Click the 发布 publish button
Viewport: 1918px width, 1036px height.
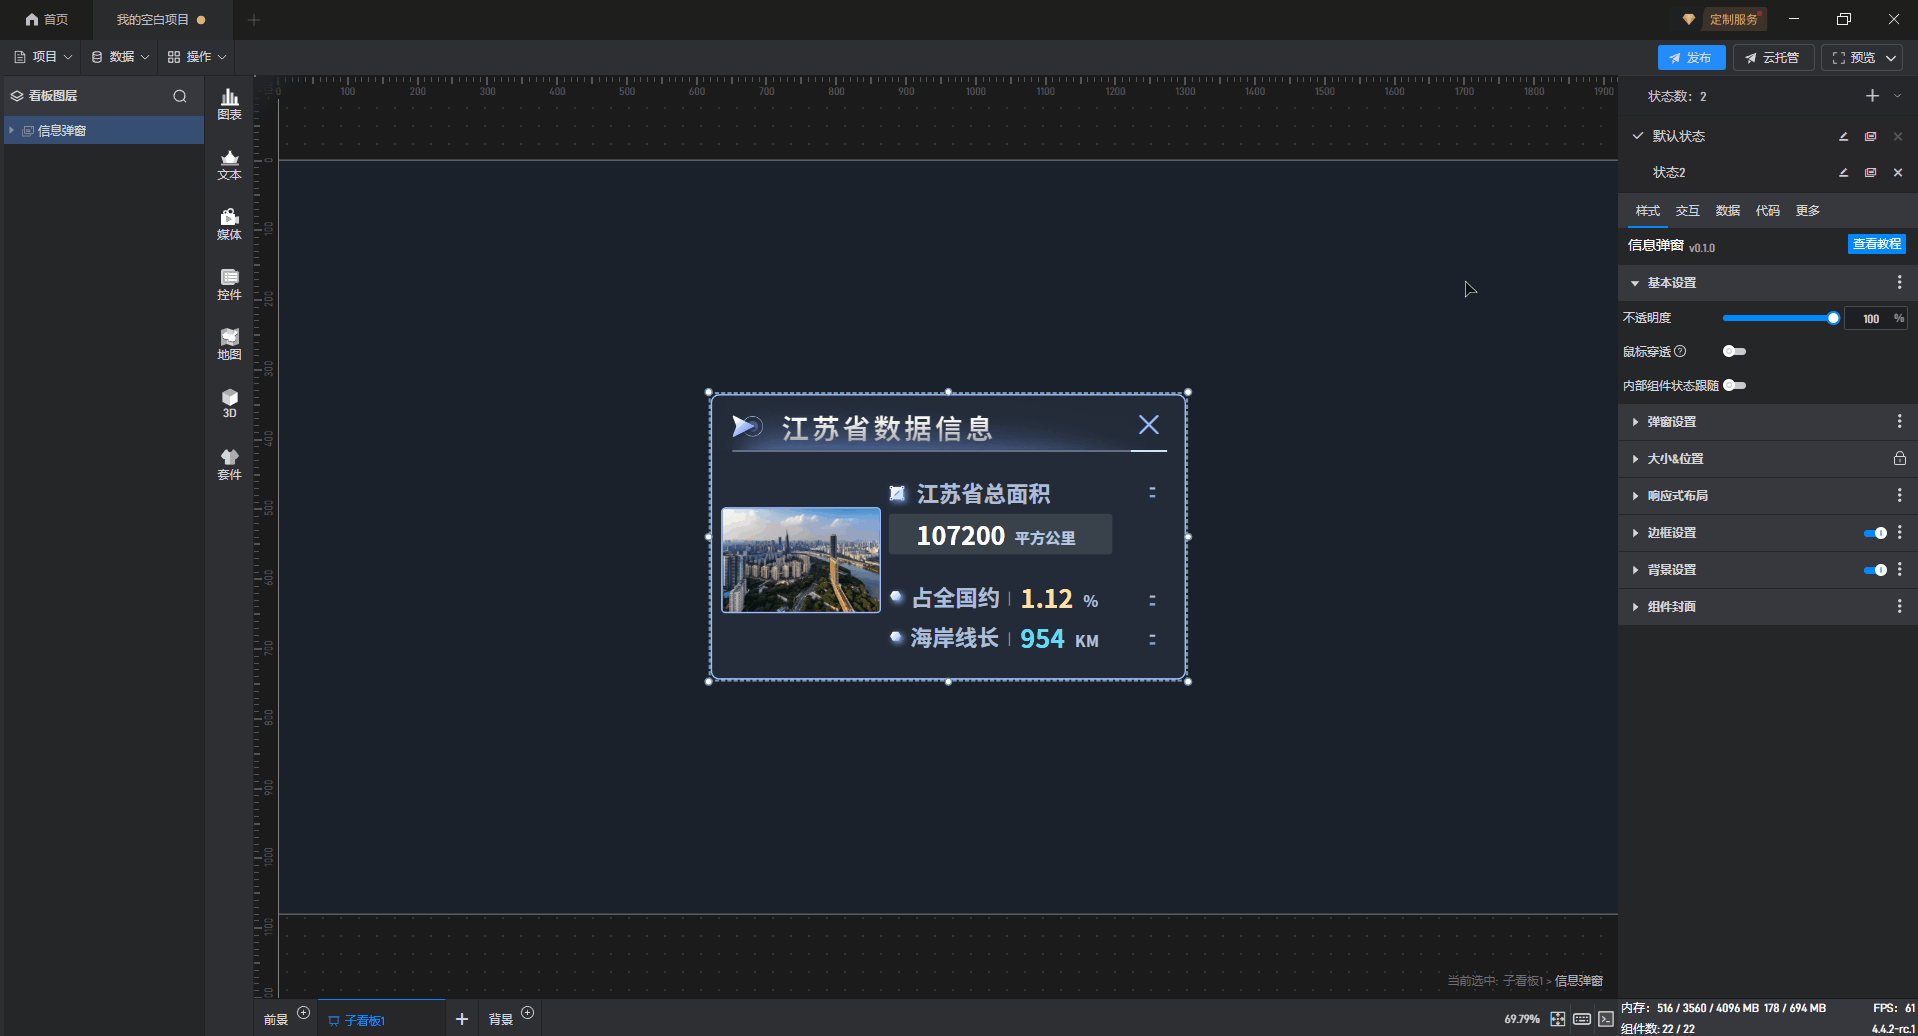coord(1690,58)
